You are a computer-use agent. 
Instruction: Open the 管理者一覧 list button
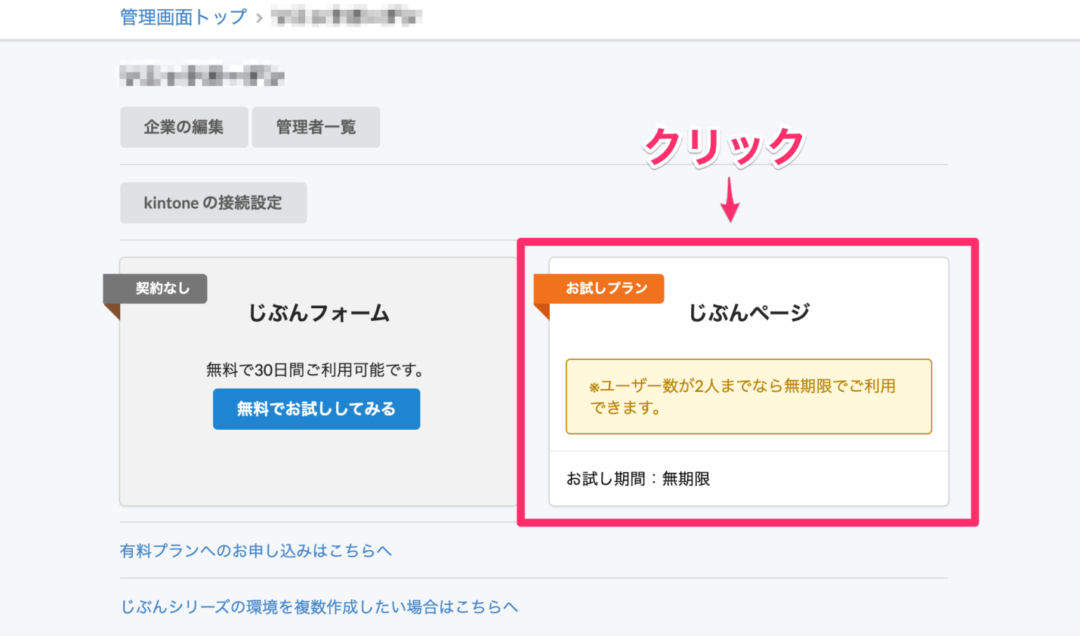315,127
